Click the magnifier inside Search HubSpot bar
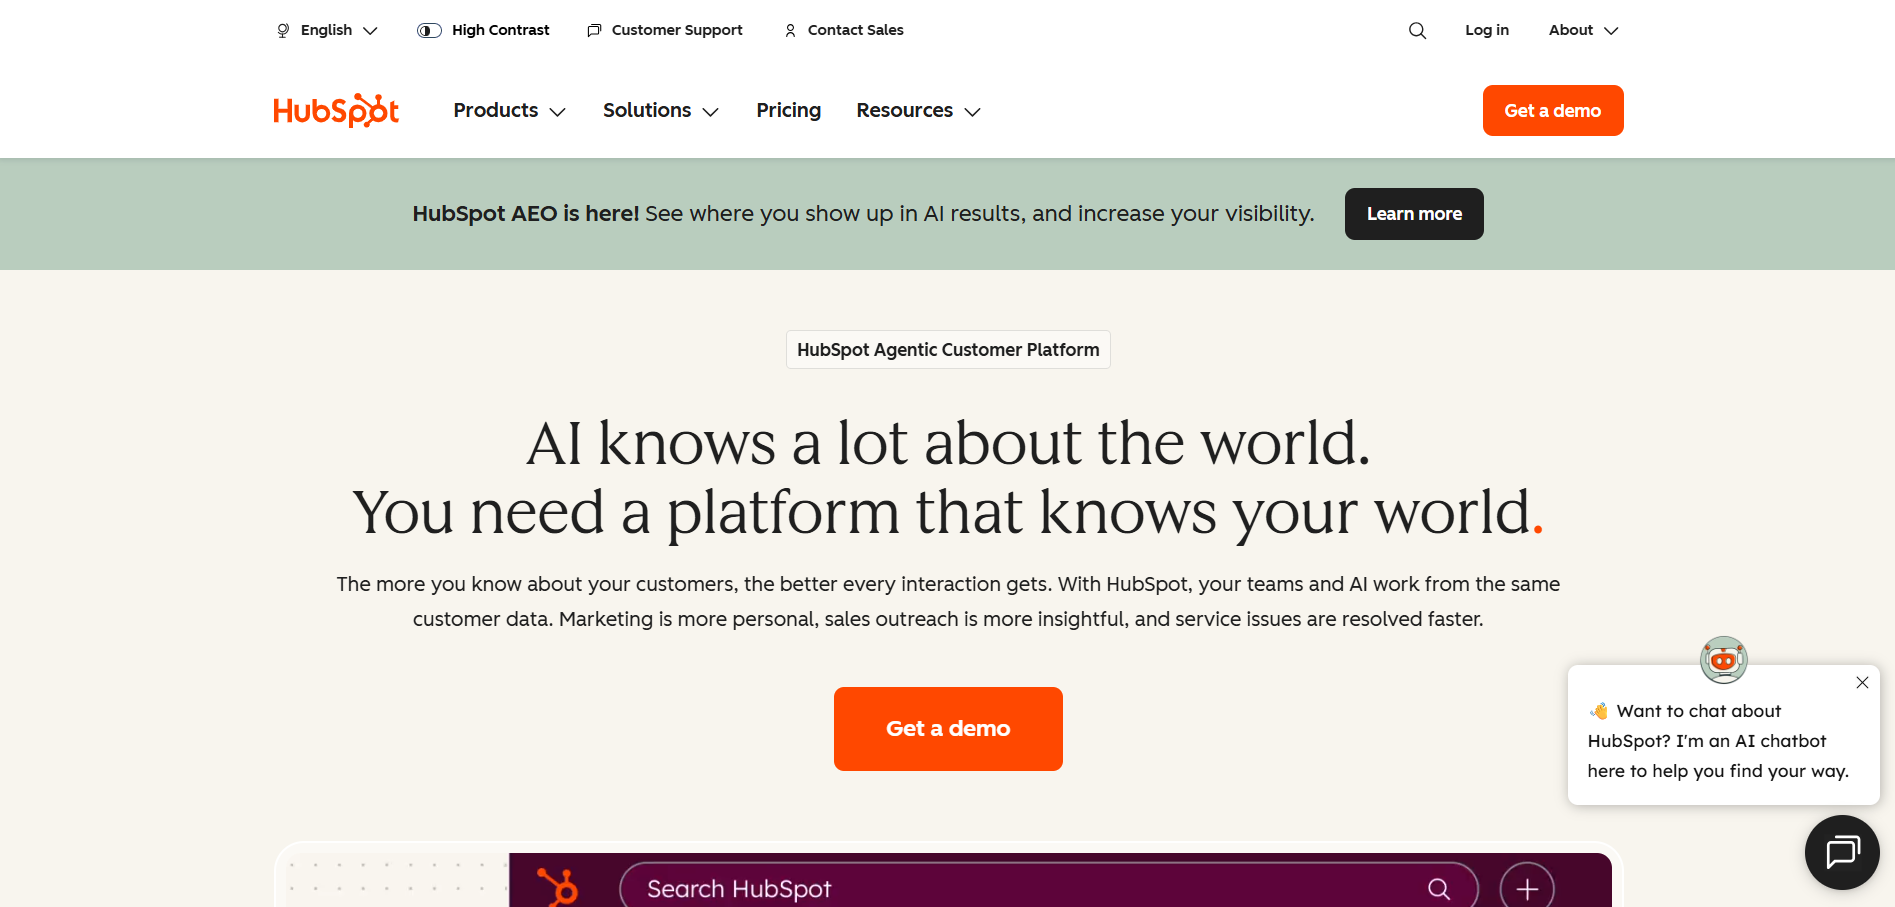 (x=1439, y=888)
